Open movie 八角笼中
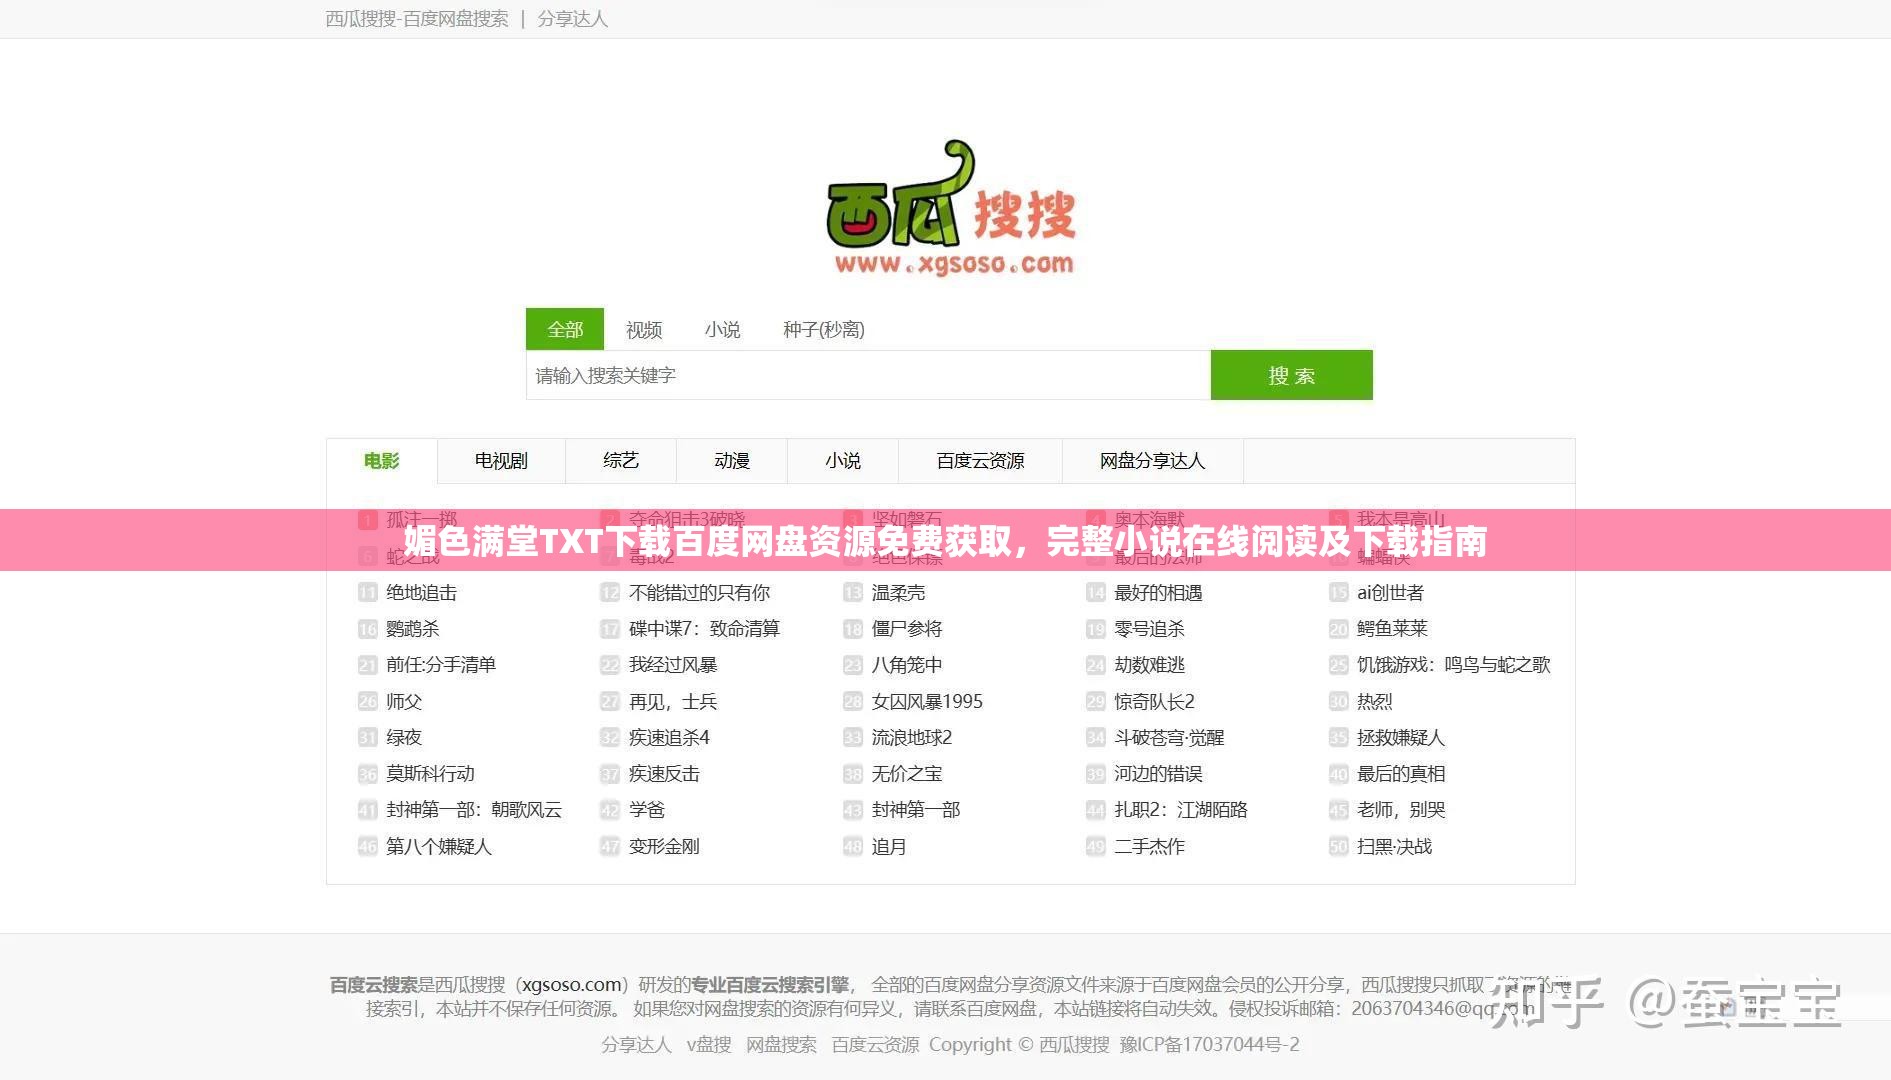 tap(906, 665)
